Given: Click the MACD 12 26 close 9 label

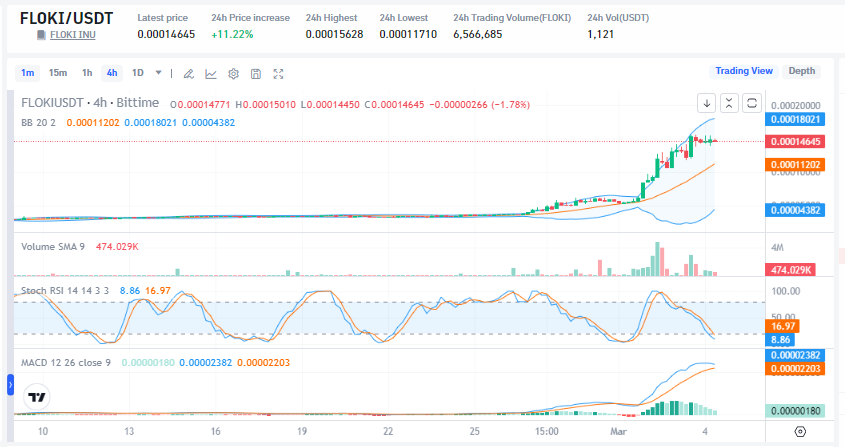Looking at the screenshot, I should 66,363.
